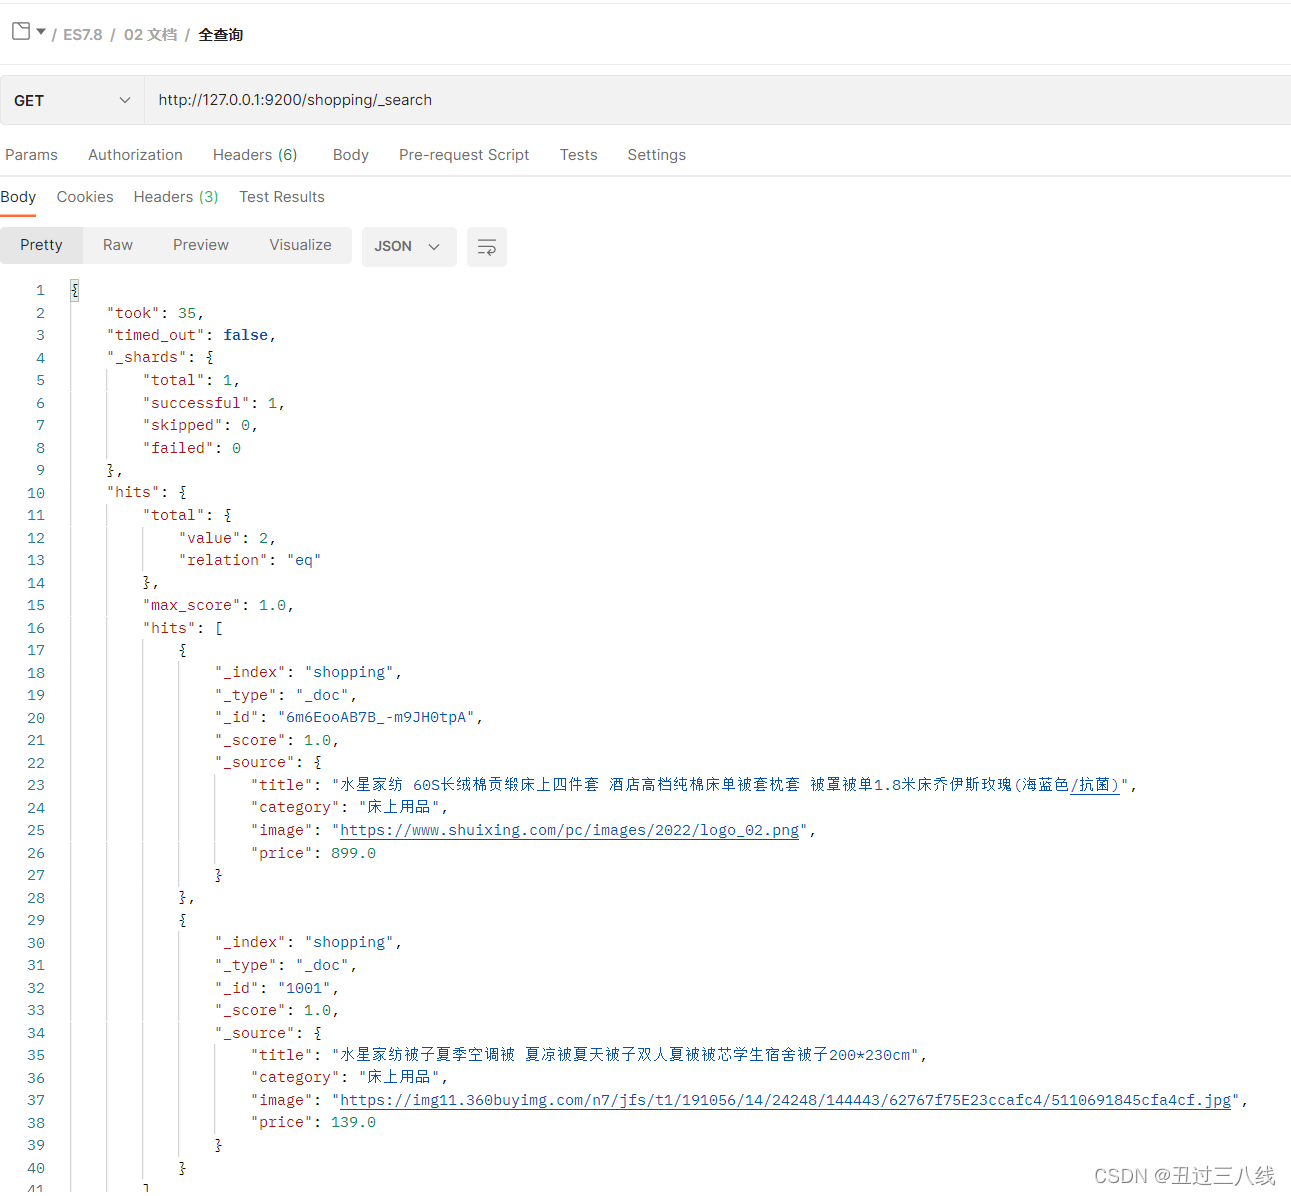Click the shuixing.com logo image URL link
This screenshot has width=1291, height=1196.
[x=570, y=829]
